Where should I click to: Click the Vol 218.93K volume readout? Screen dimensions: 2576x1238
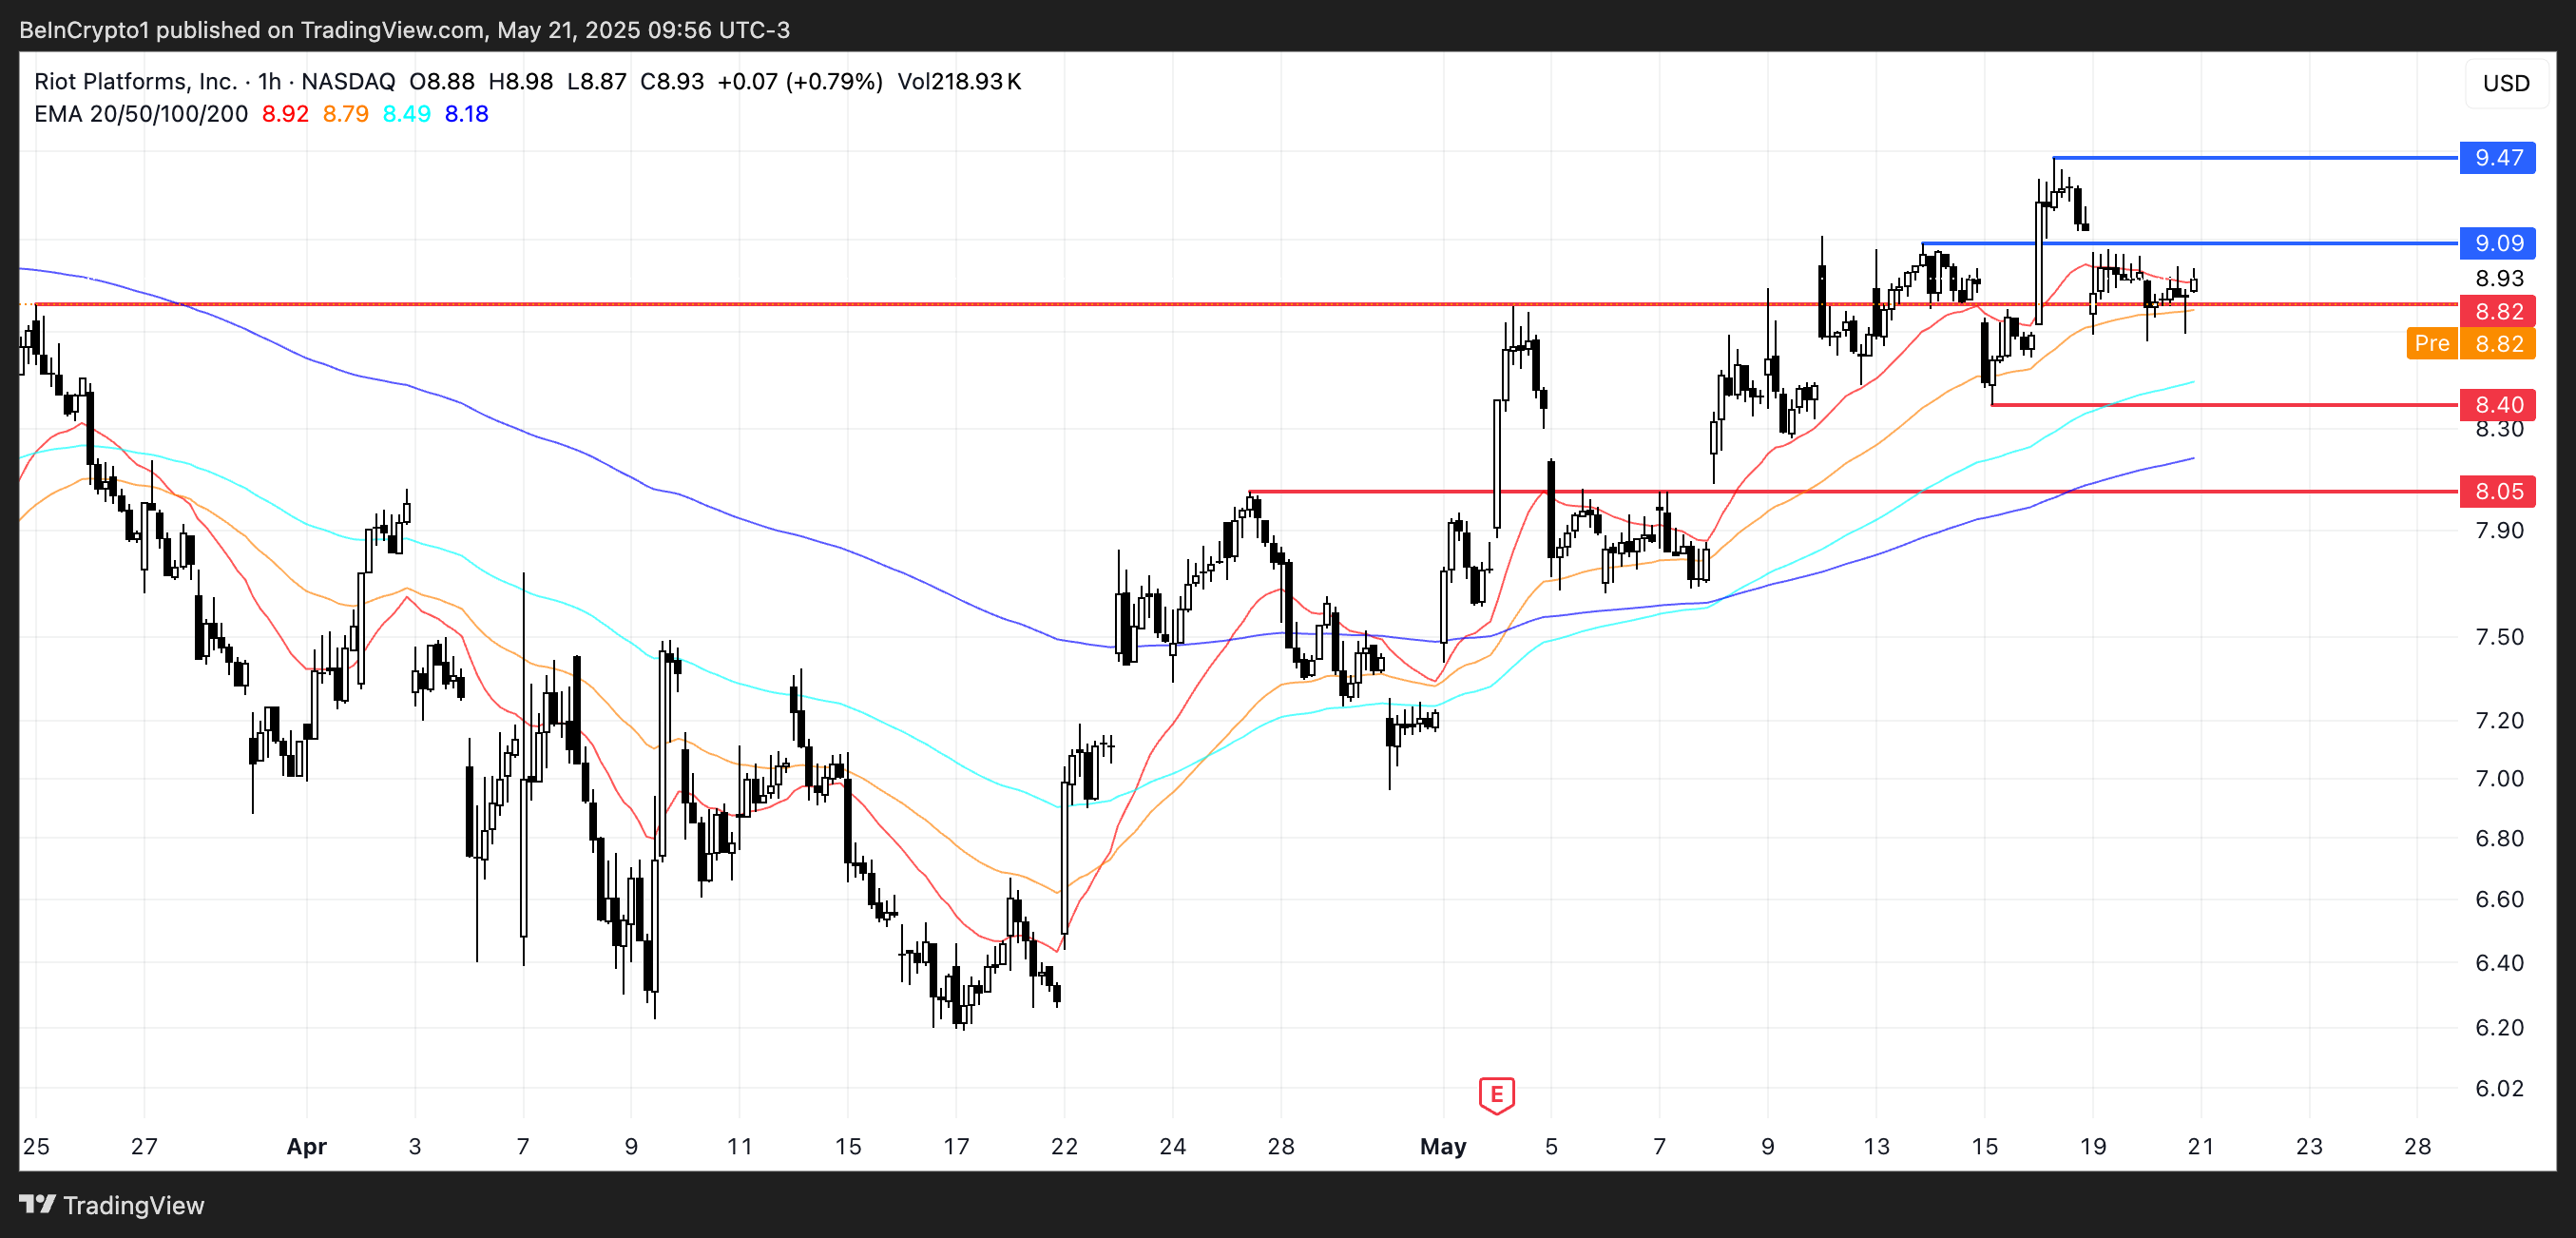pyautogui.click(x=958, y=82)
